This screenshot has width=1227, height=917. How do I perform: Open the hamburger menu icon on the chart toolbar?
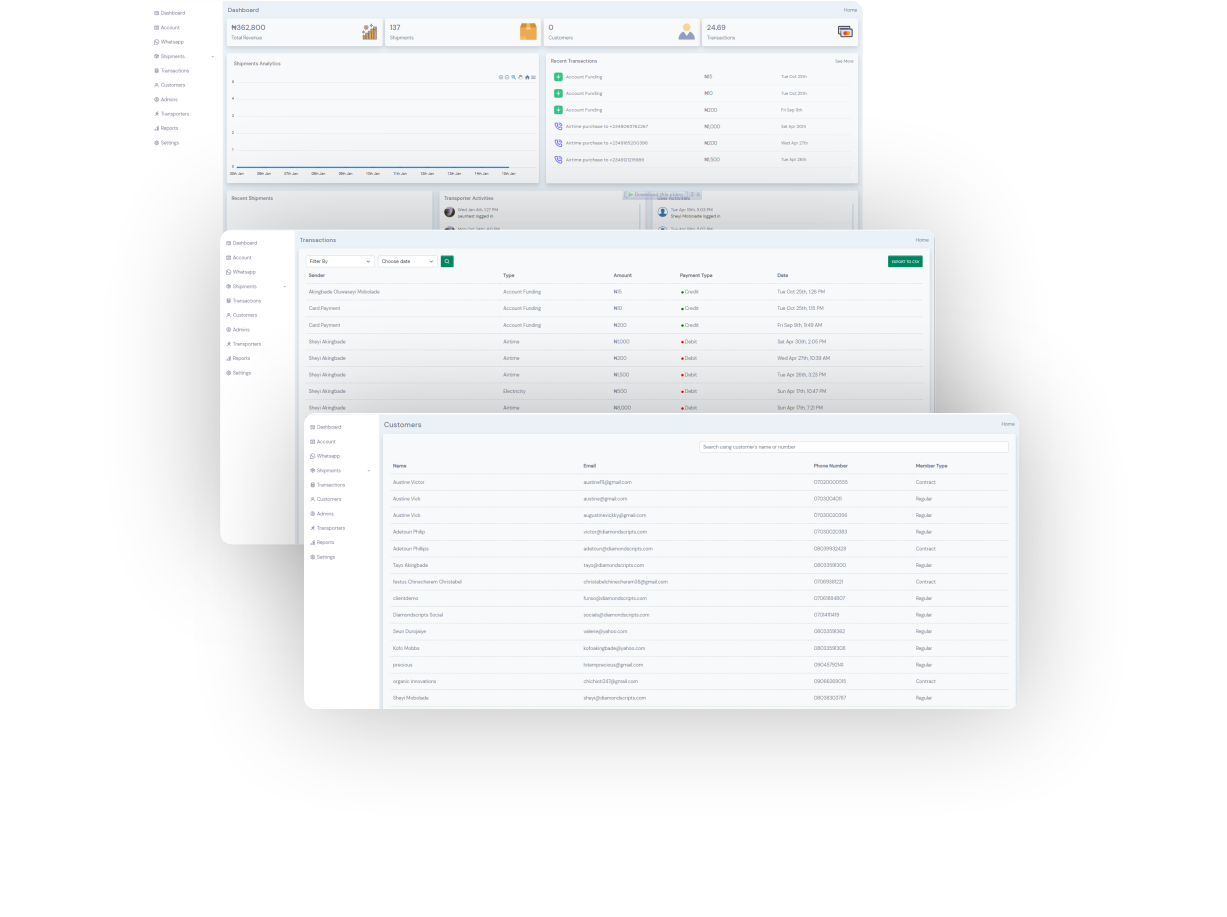(533, 77)
